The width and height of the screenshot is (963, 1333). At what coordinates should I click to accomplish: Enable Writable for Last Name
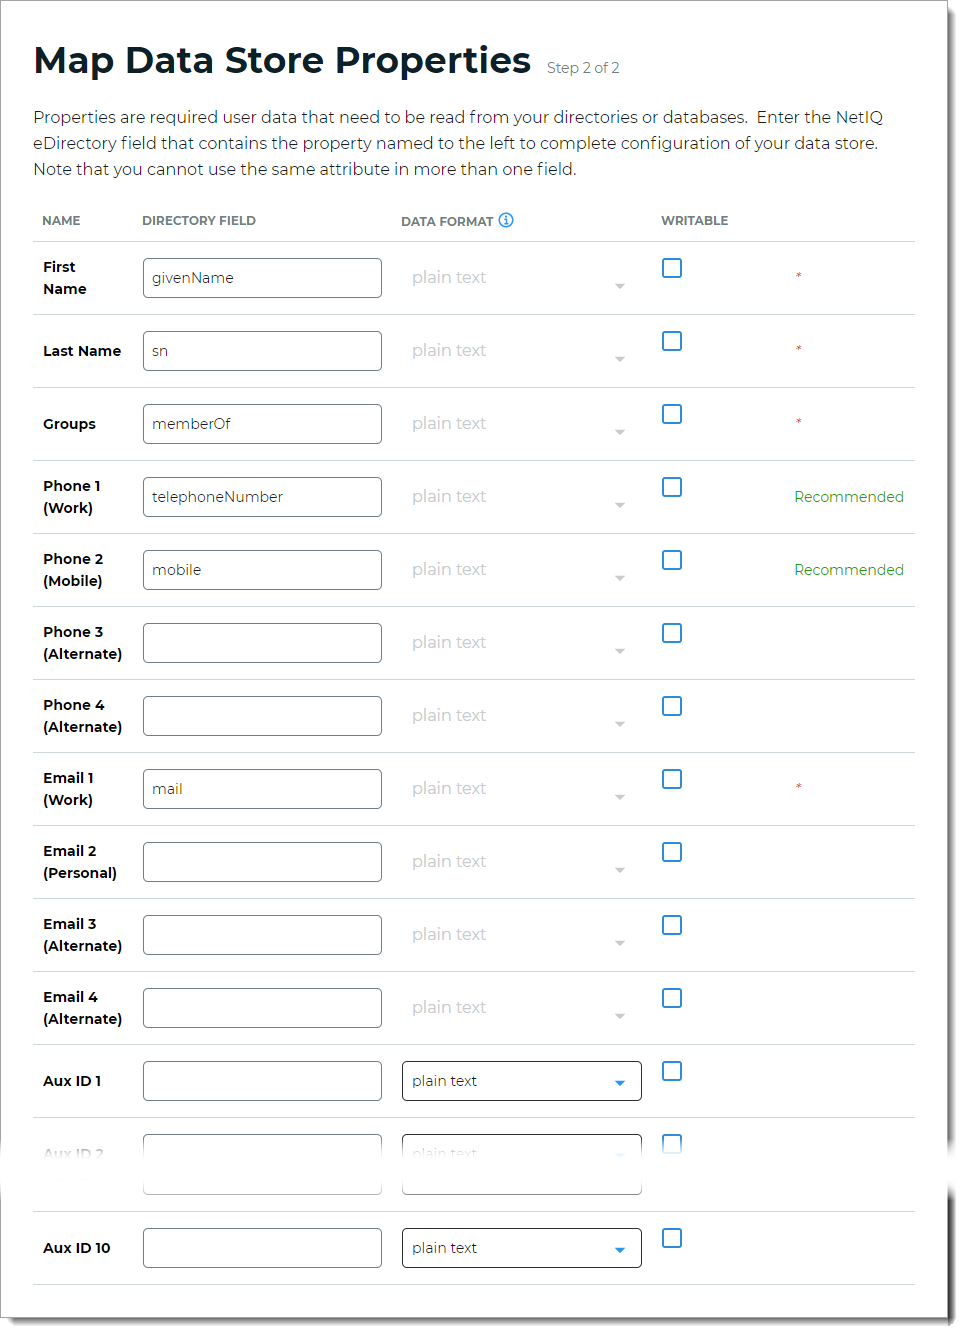(671, 341)
